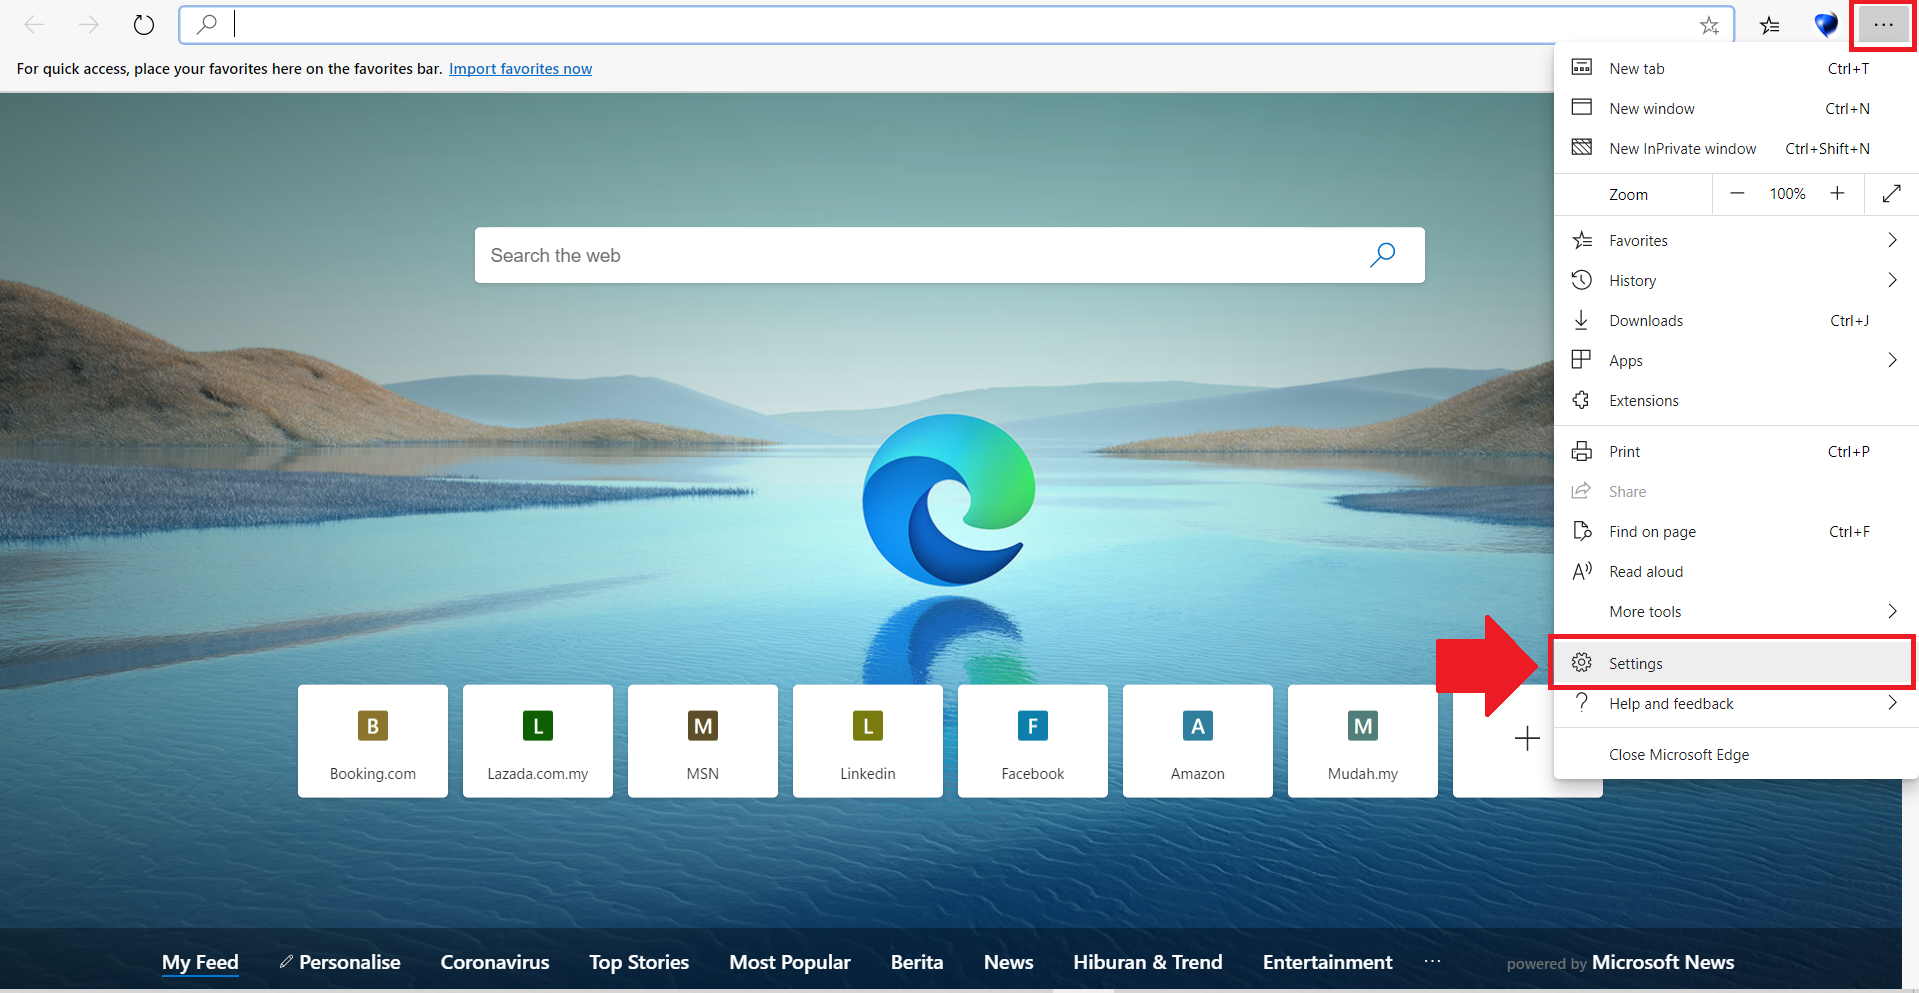Open the Linkedin quick link tile

tap(868, 741)
